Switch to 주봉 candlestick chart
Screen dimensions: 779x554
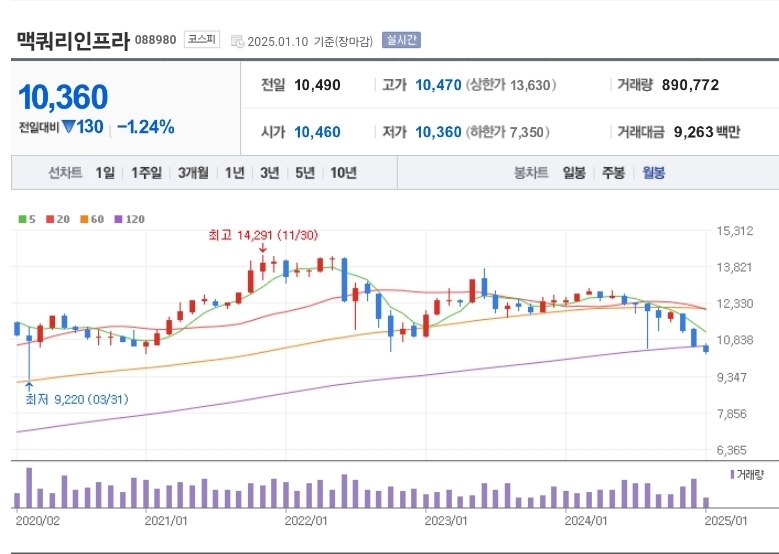(x=613, y=173)
